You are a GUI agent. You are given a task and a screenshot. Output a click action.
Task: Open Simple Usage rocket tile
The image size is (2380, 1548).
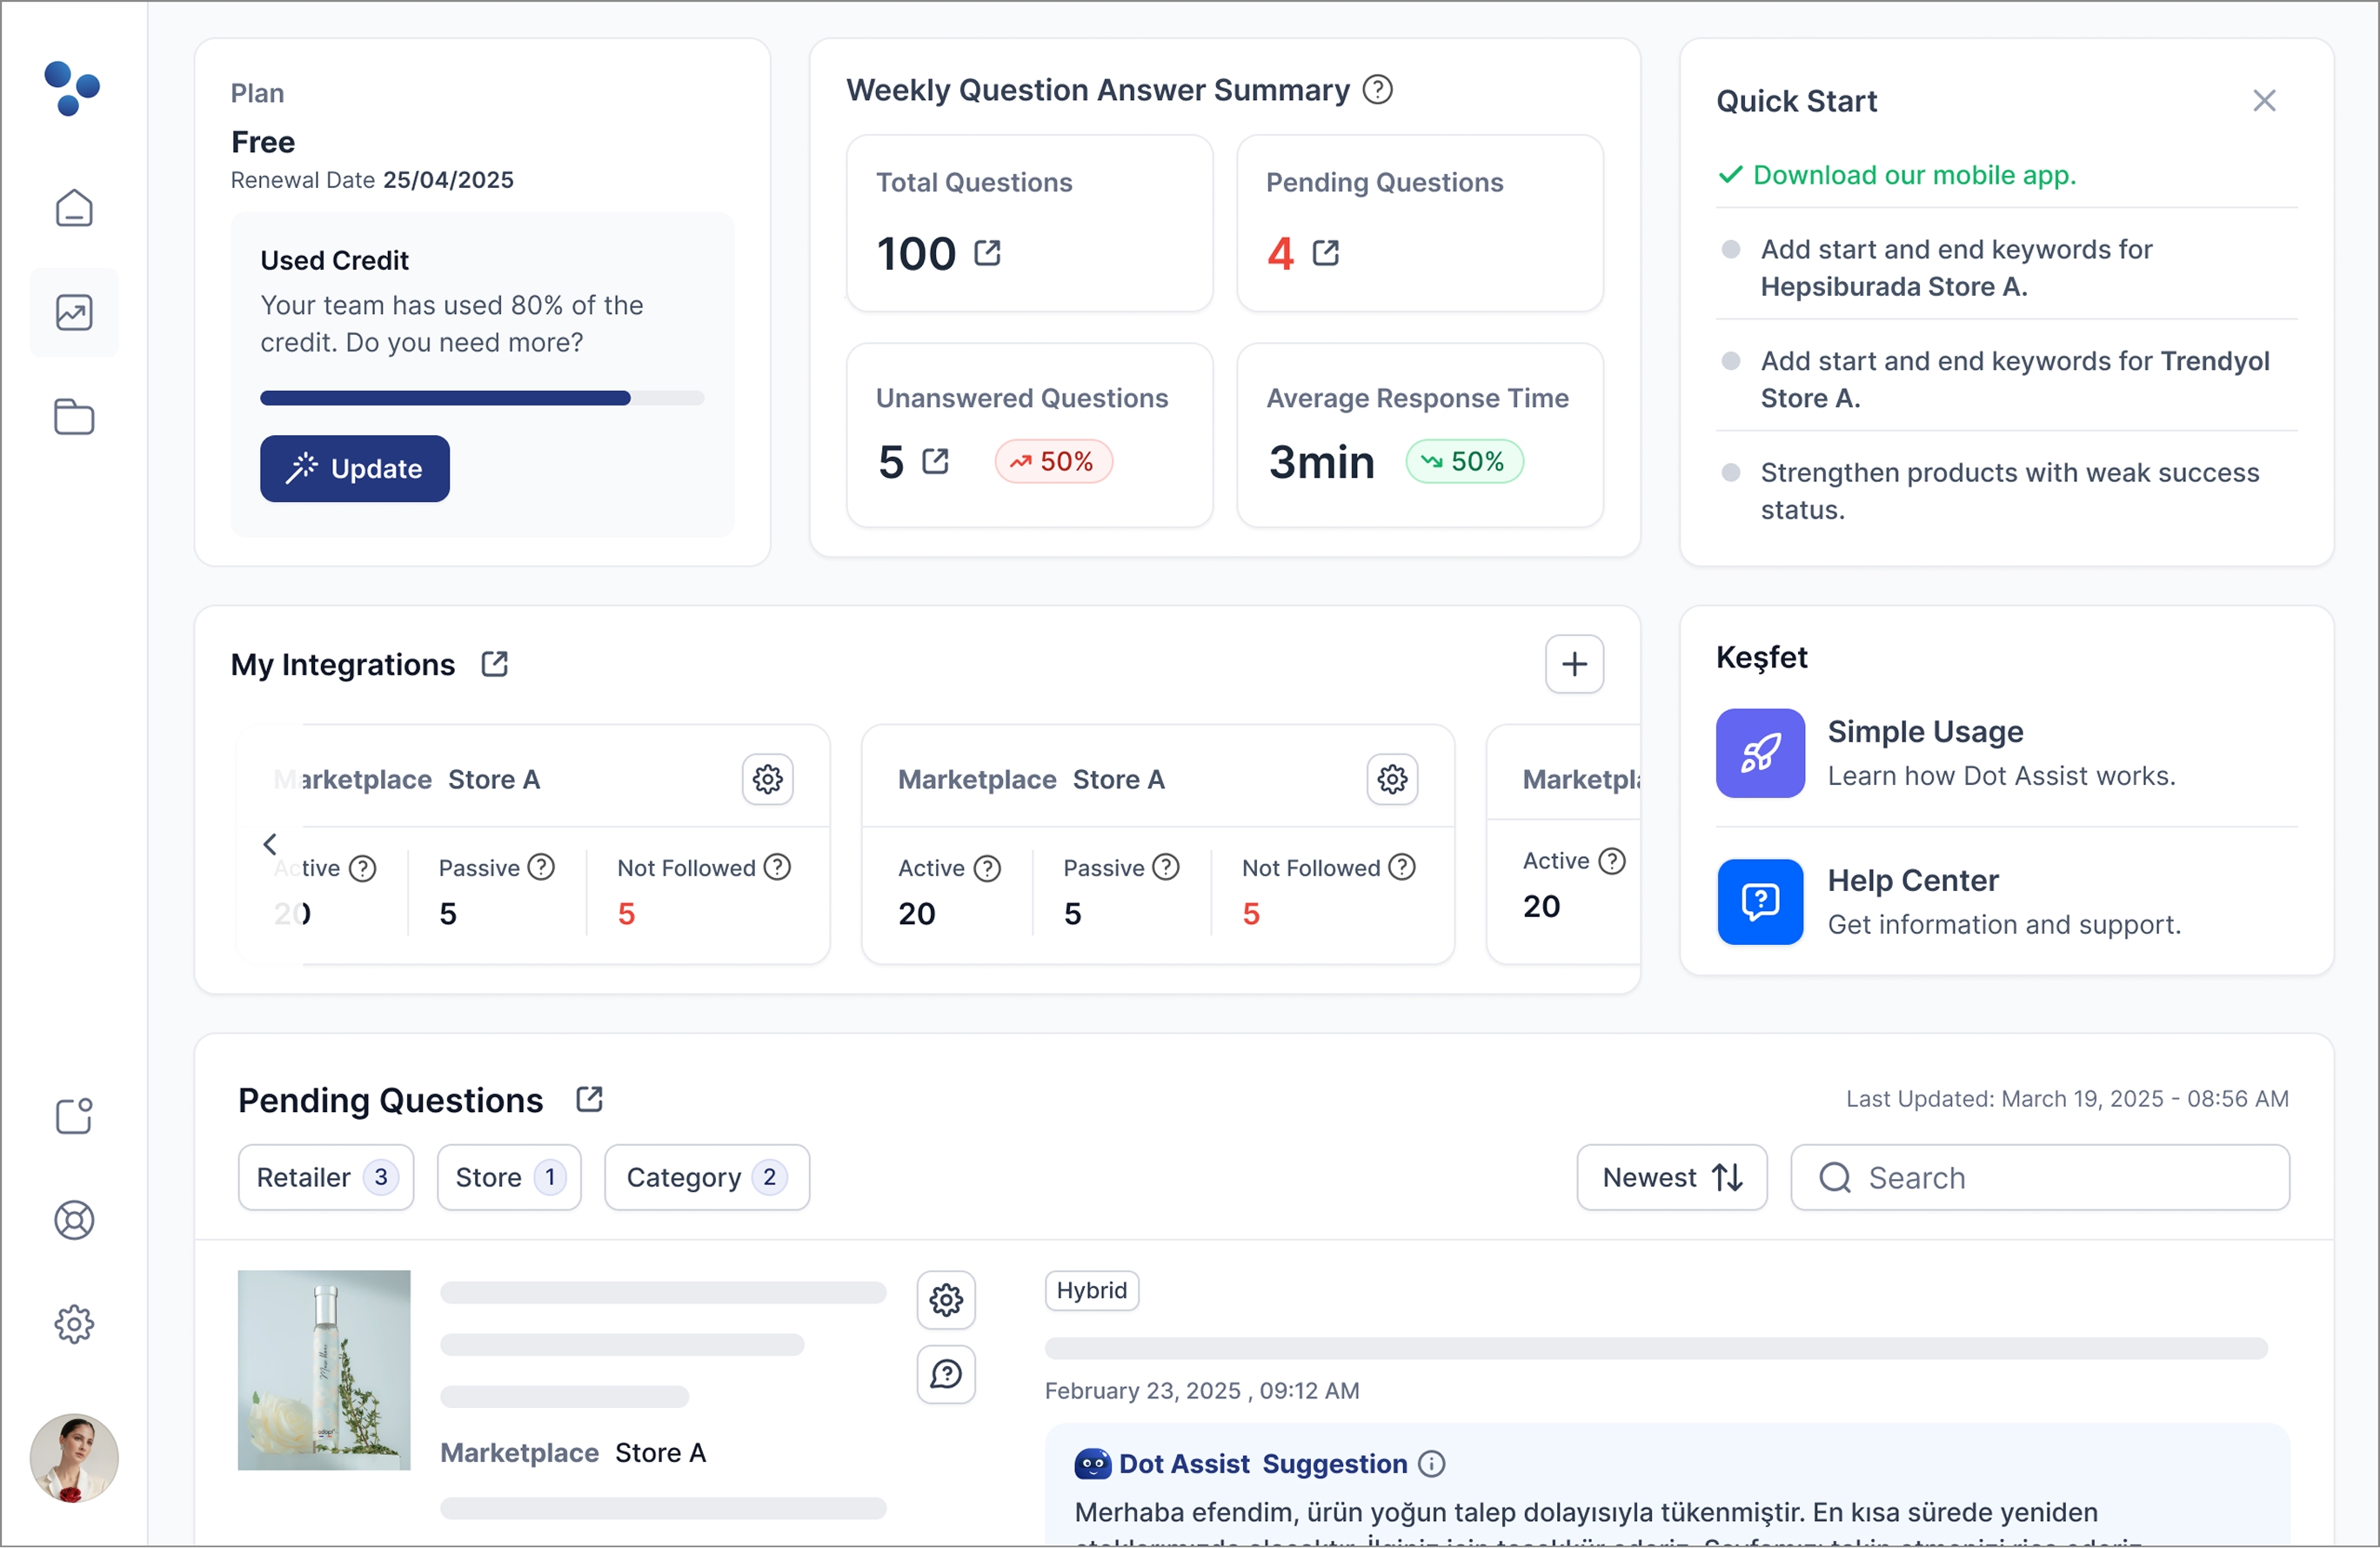[x=1761, y=753]
